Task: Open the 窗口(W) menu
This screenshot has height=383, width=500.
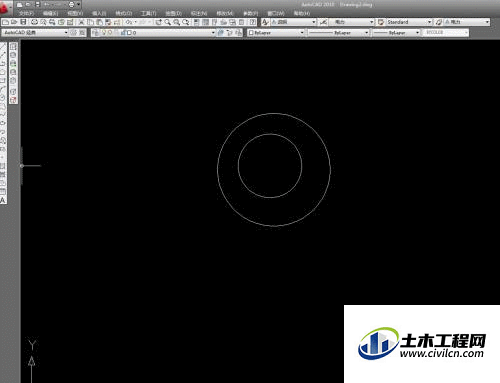Action: point(276,13)
